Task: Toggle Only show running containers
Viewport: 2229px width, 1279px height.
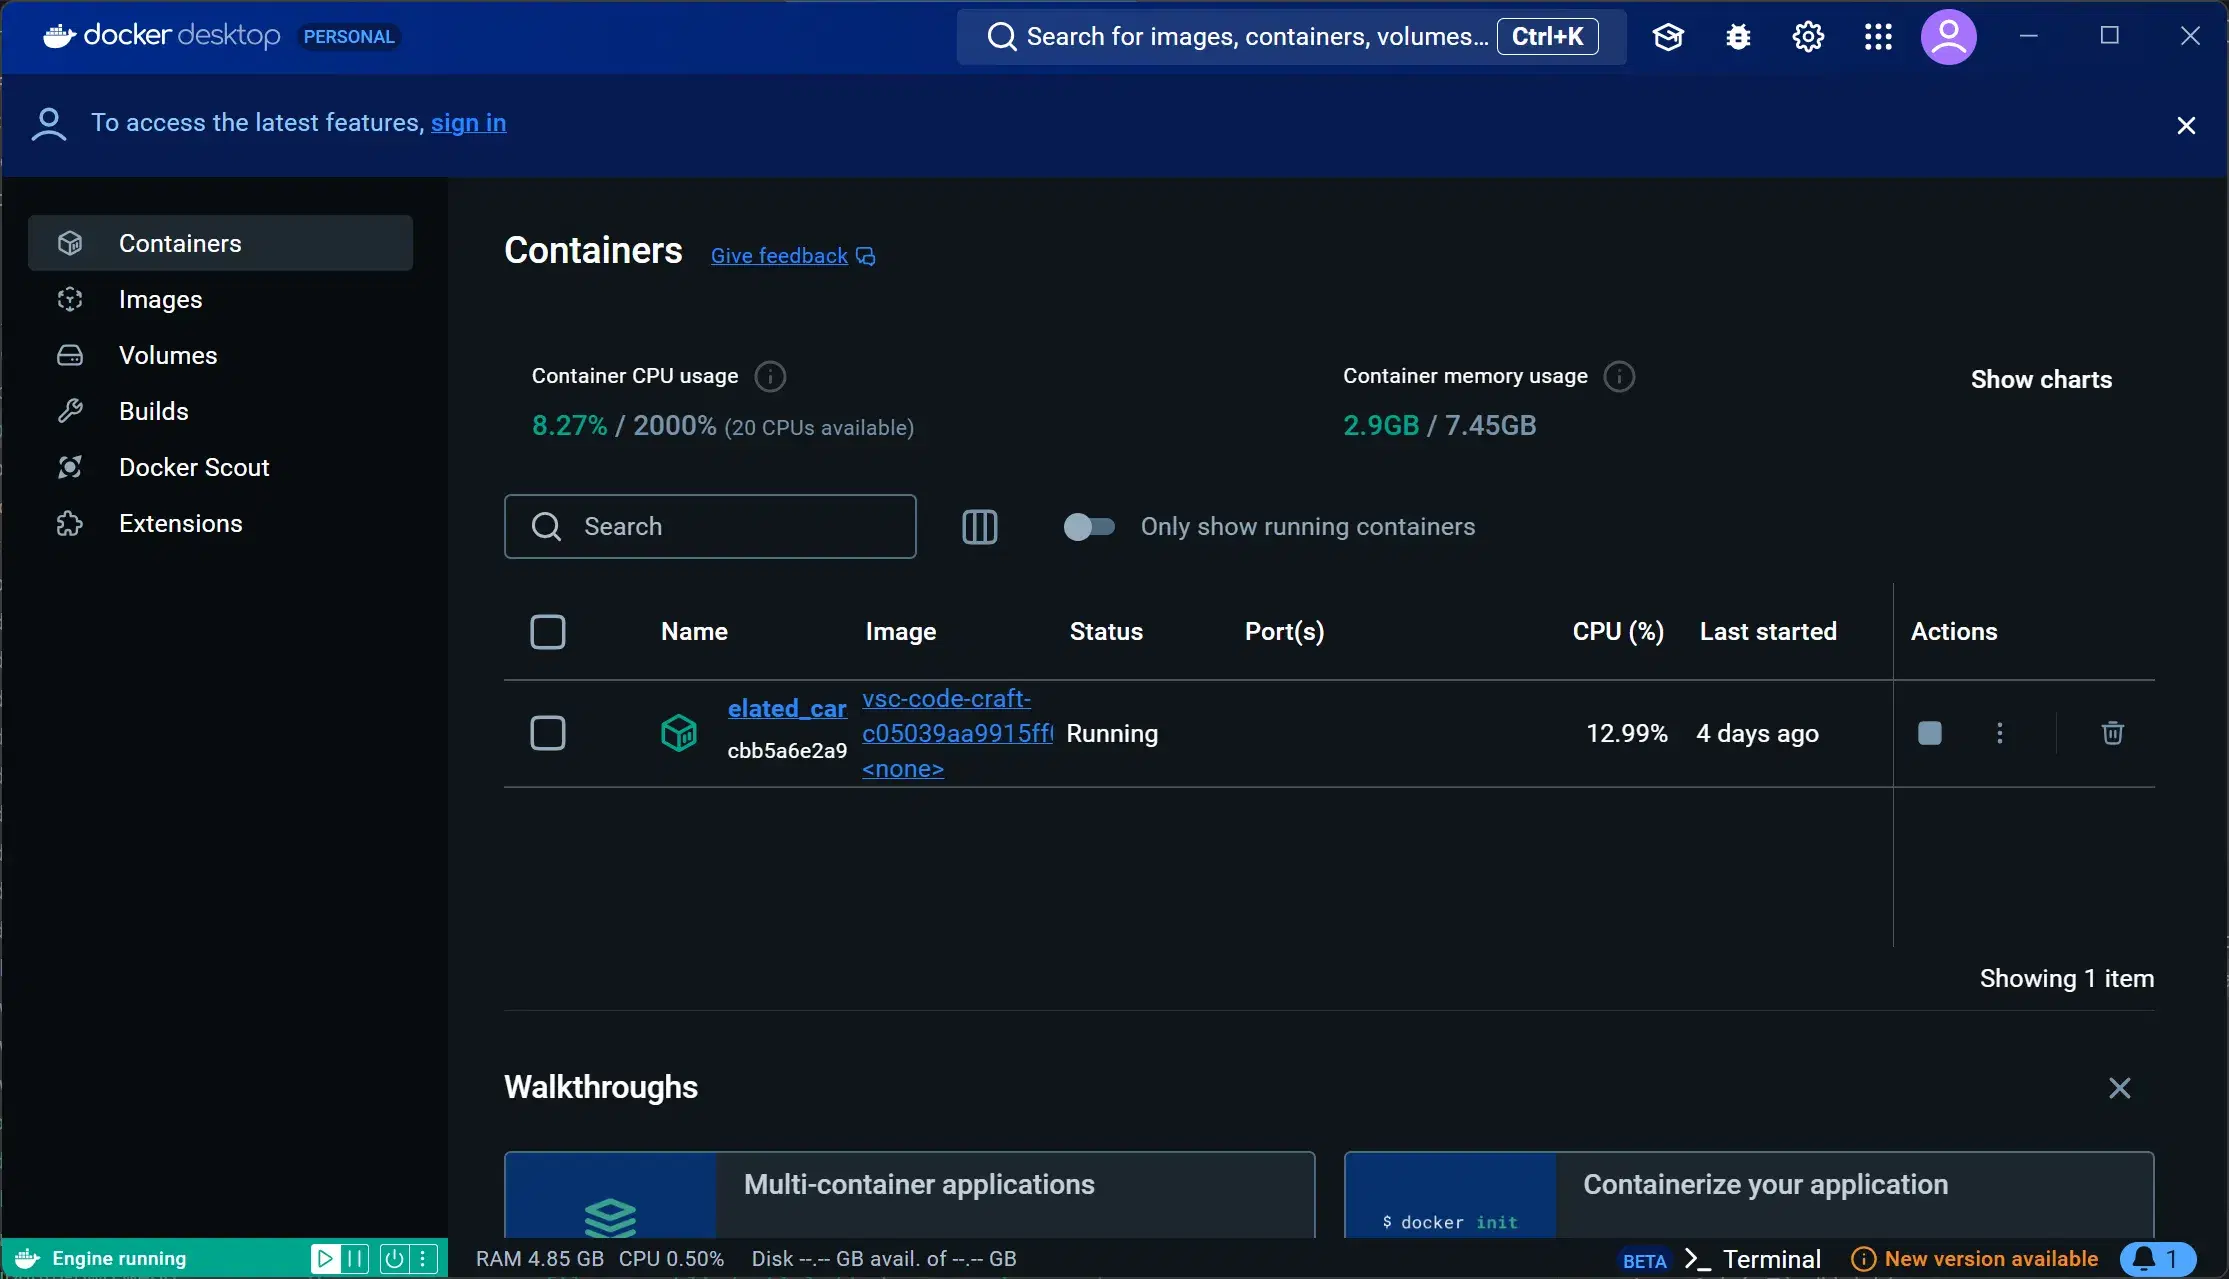Action: click(1088, 527)
